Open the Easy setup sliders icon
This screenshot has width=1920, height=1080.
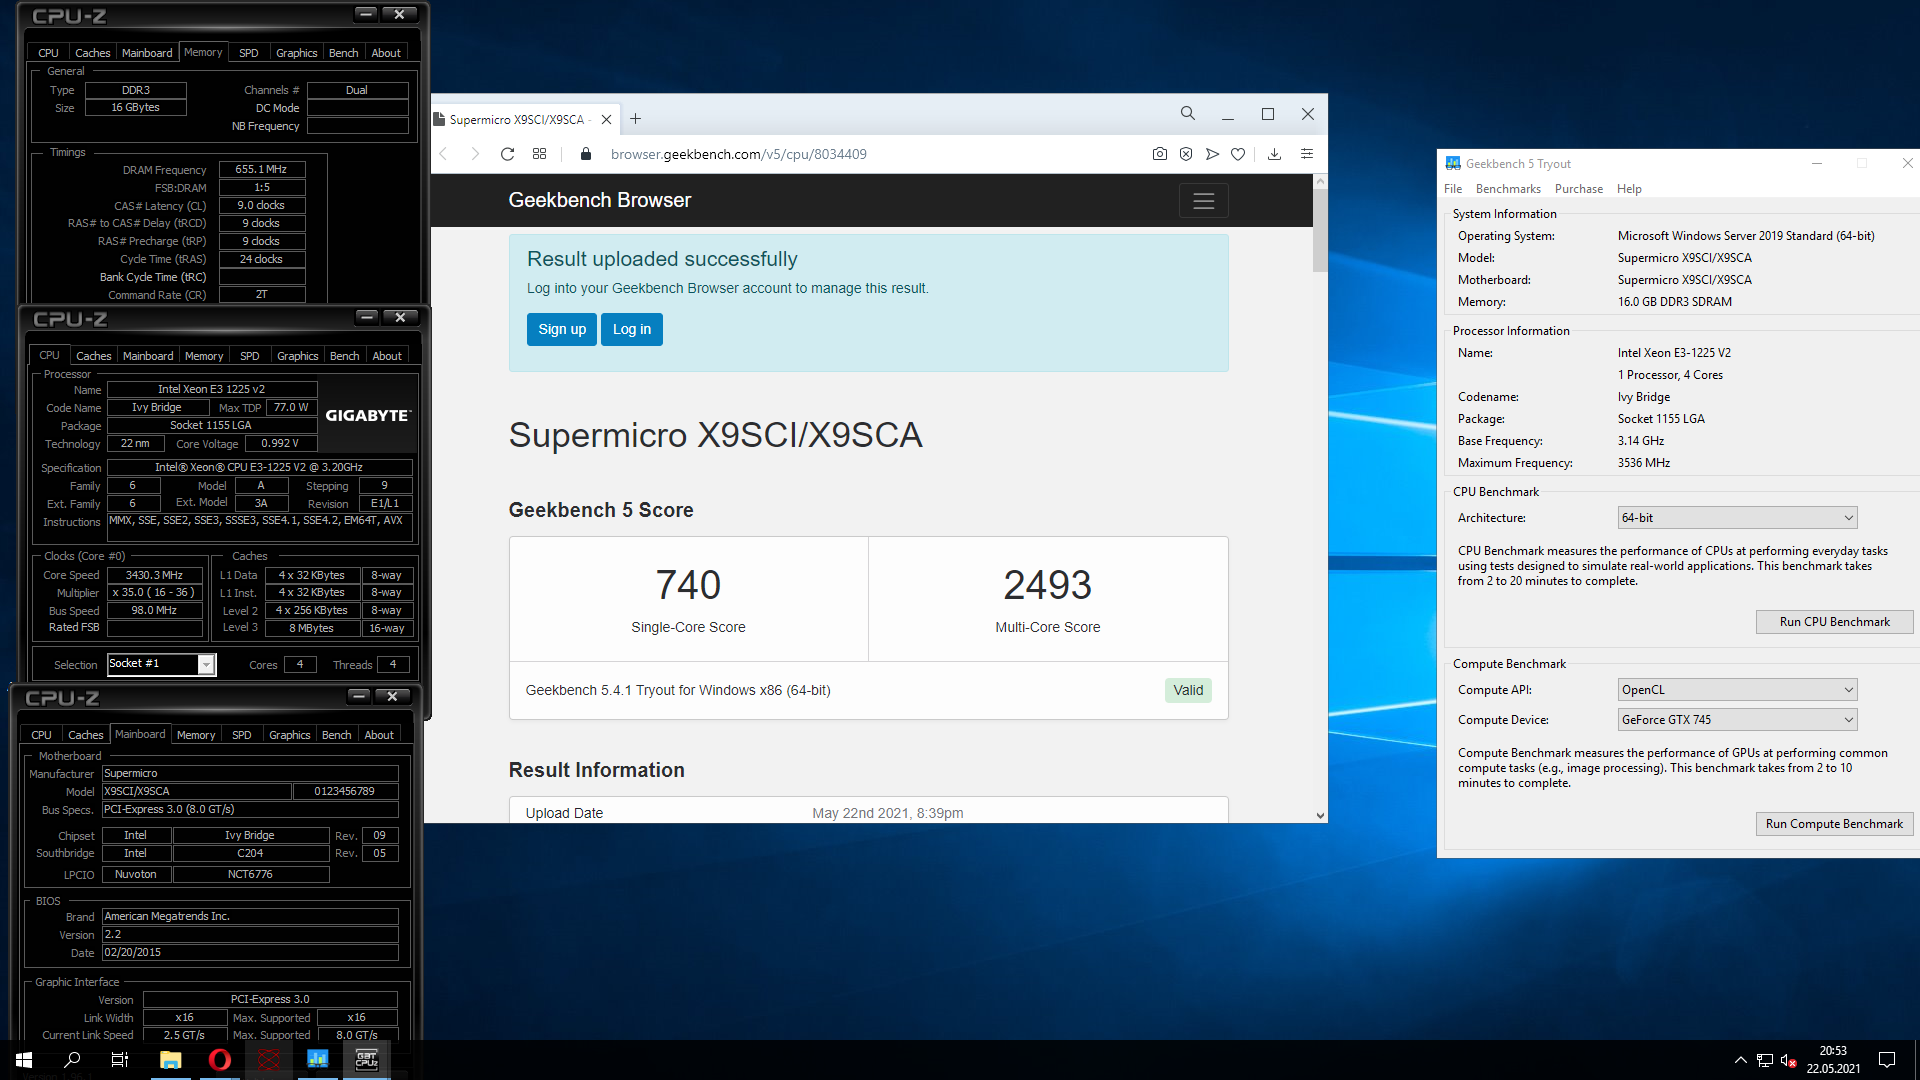click(x=1306, y=154)
